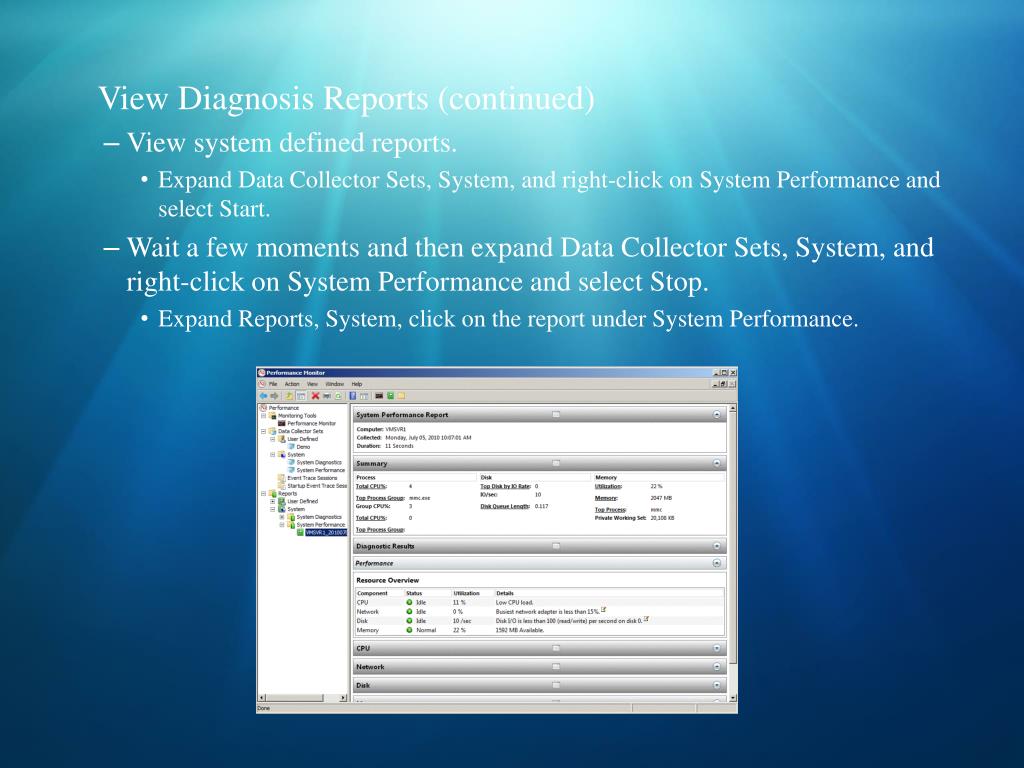Select Performance Monitor in the tree
Viewport: 1024px width, 768px height.
[x=312, y=423]
